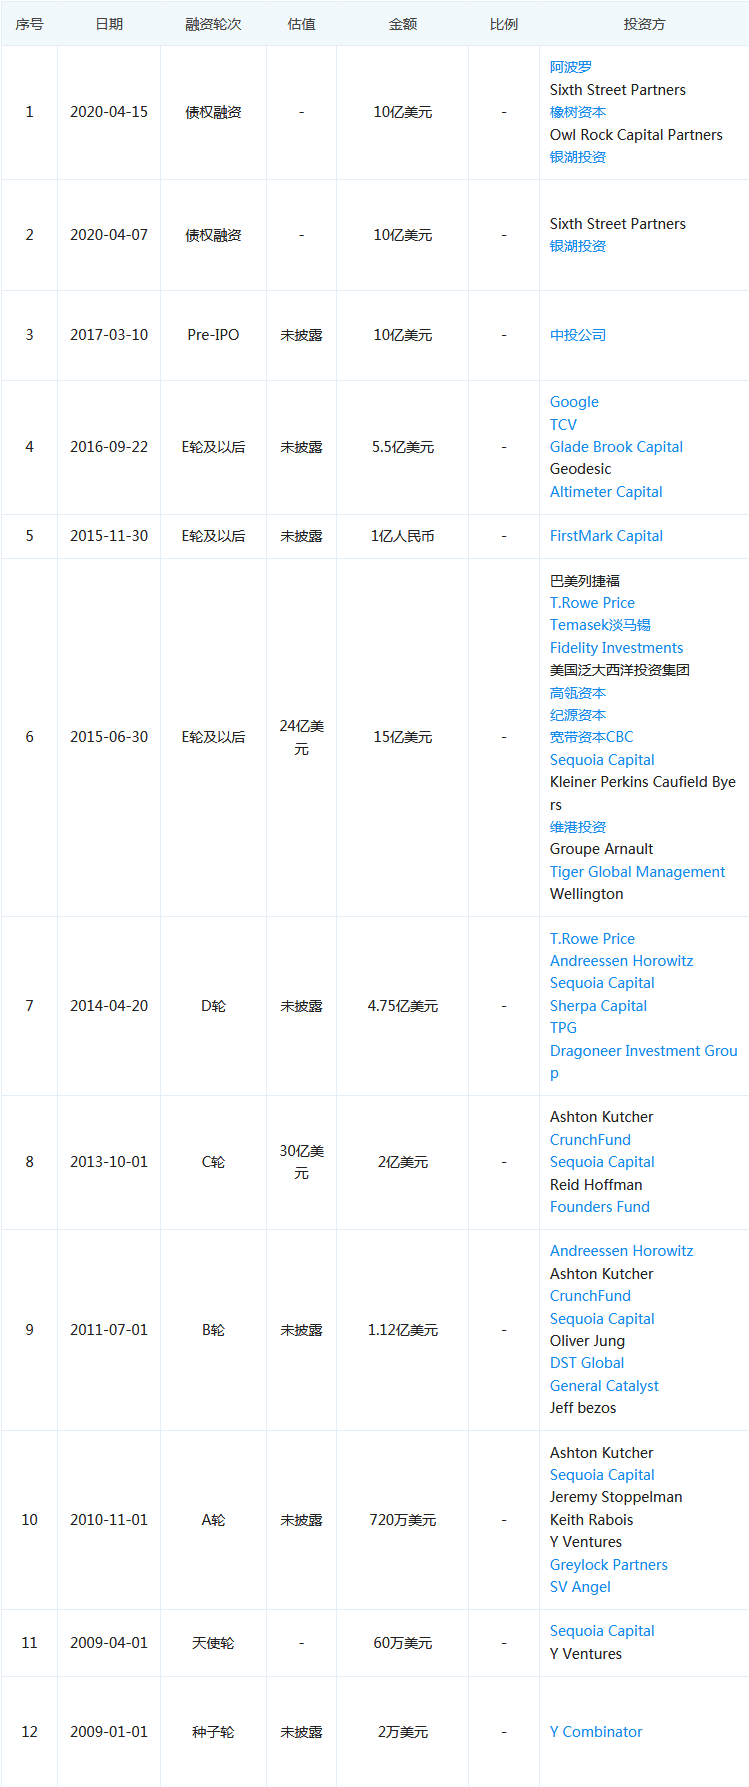Viewport: 749px width, 1787px height.
Task: Open Tiger Global Management link
Action: (637, 872)
